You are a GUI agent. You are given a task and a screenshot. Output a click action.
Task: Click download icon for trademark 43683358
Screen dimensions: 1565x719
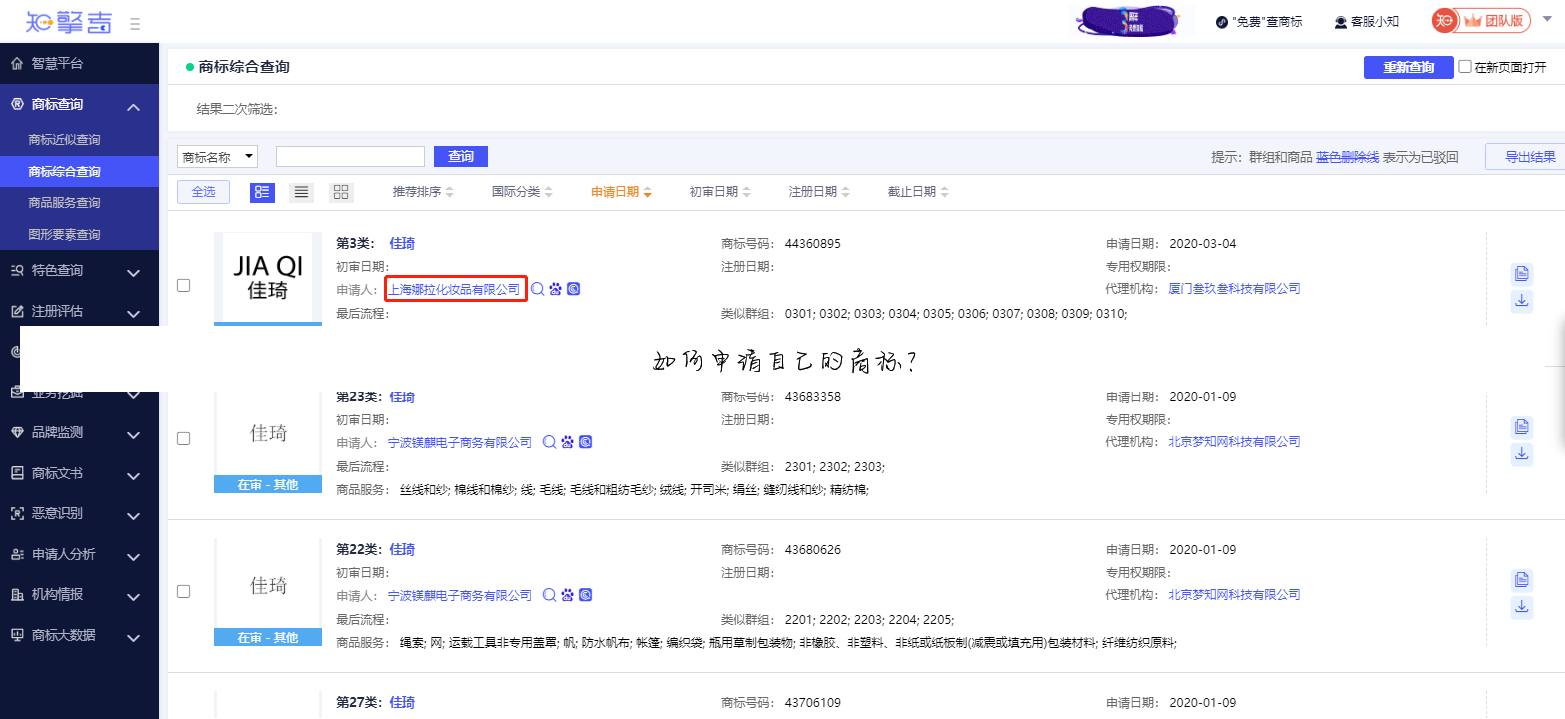1521,454
